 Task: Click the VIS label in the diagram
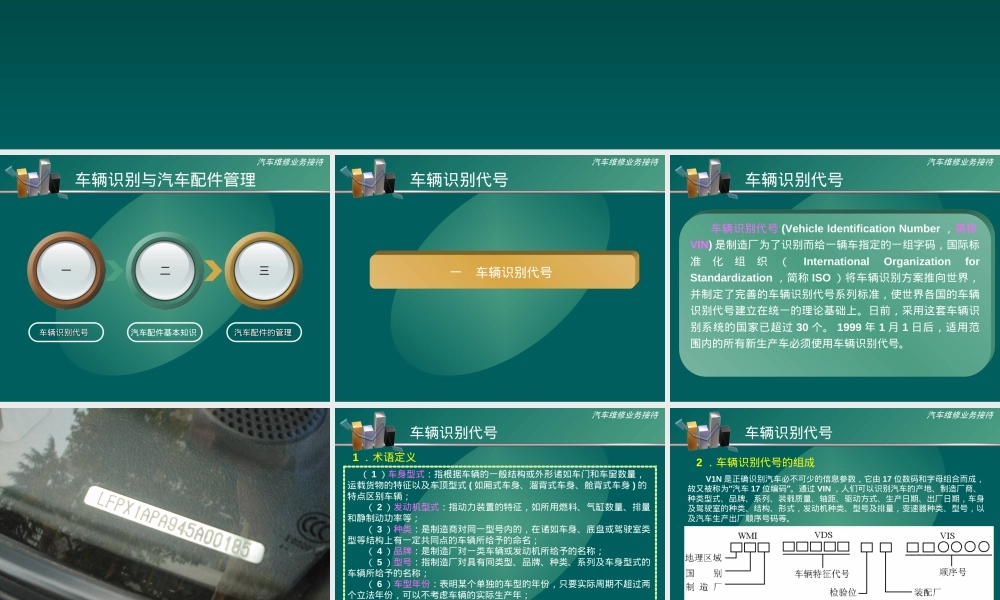(x=947, y=536)
